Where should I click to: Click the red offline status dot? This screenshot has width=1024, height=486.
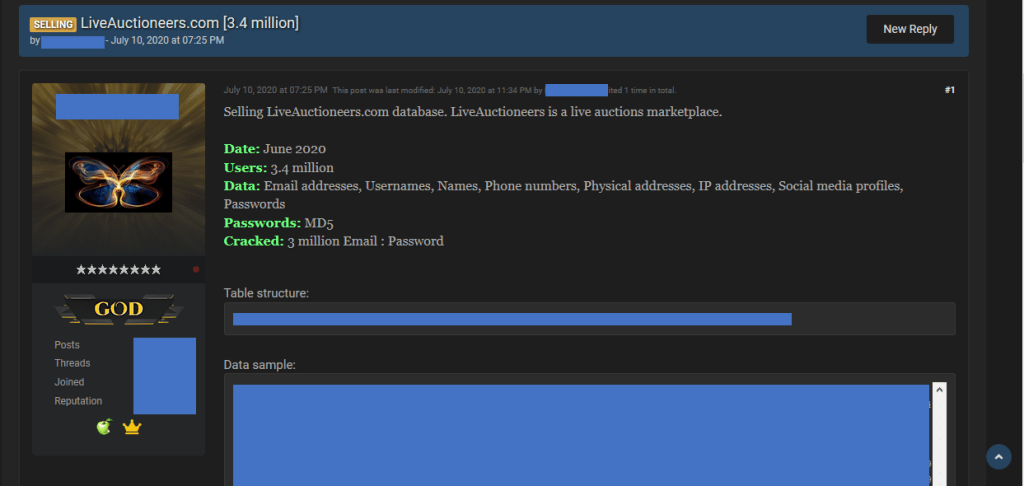[x=196, y=269]
